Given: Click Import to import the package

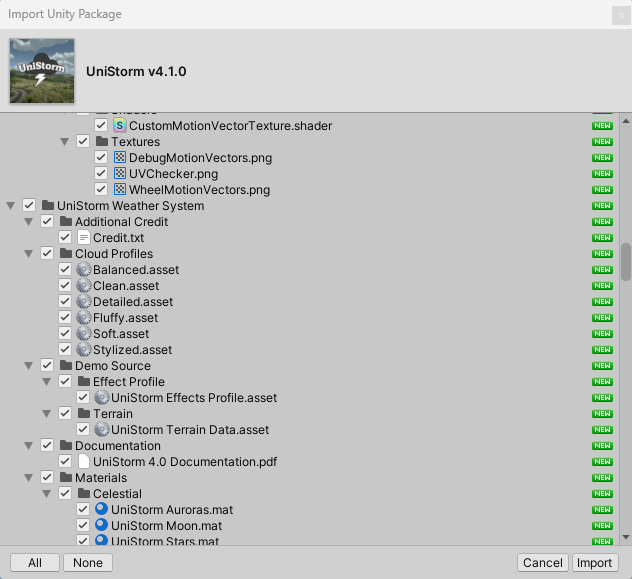Looking at the screenshot, I should click(595, 562).
